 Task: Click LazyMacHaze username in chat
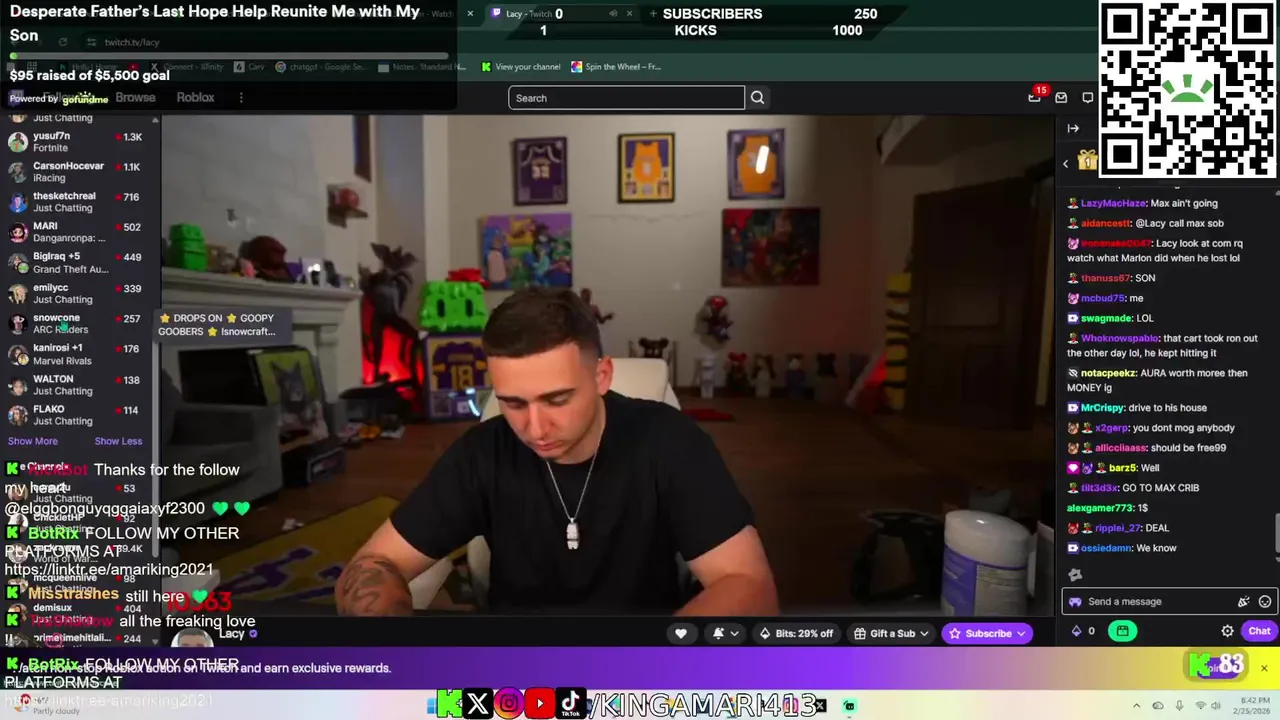pyautogui.click(x=1113, y=203)
